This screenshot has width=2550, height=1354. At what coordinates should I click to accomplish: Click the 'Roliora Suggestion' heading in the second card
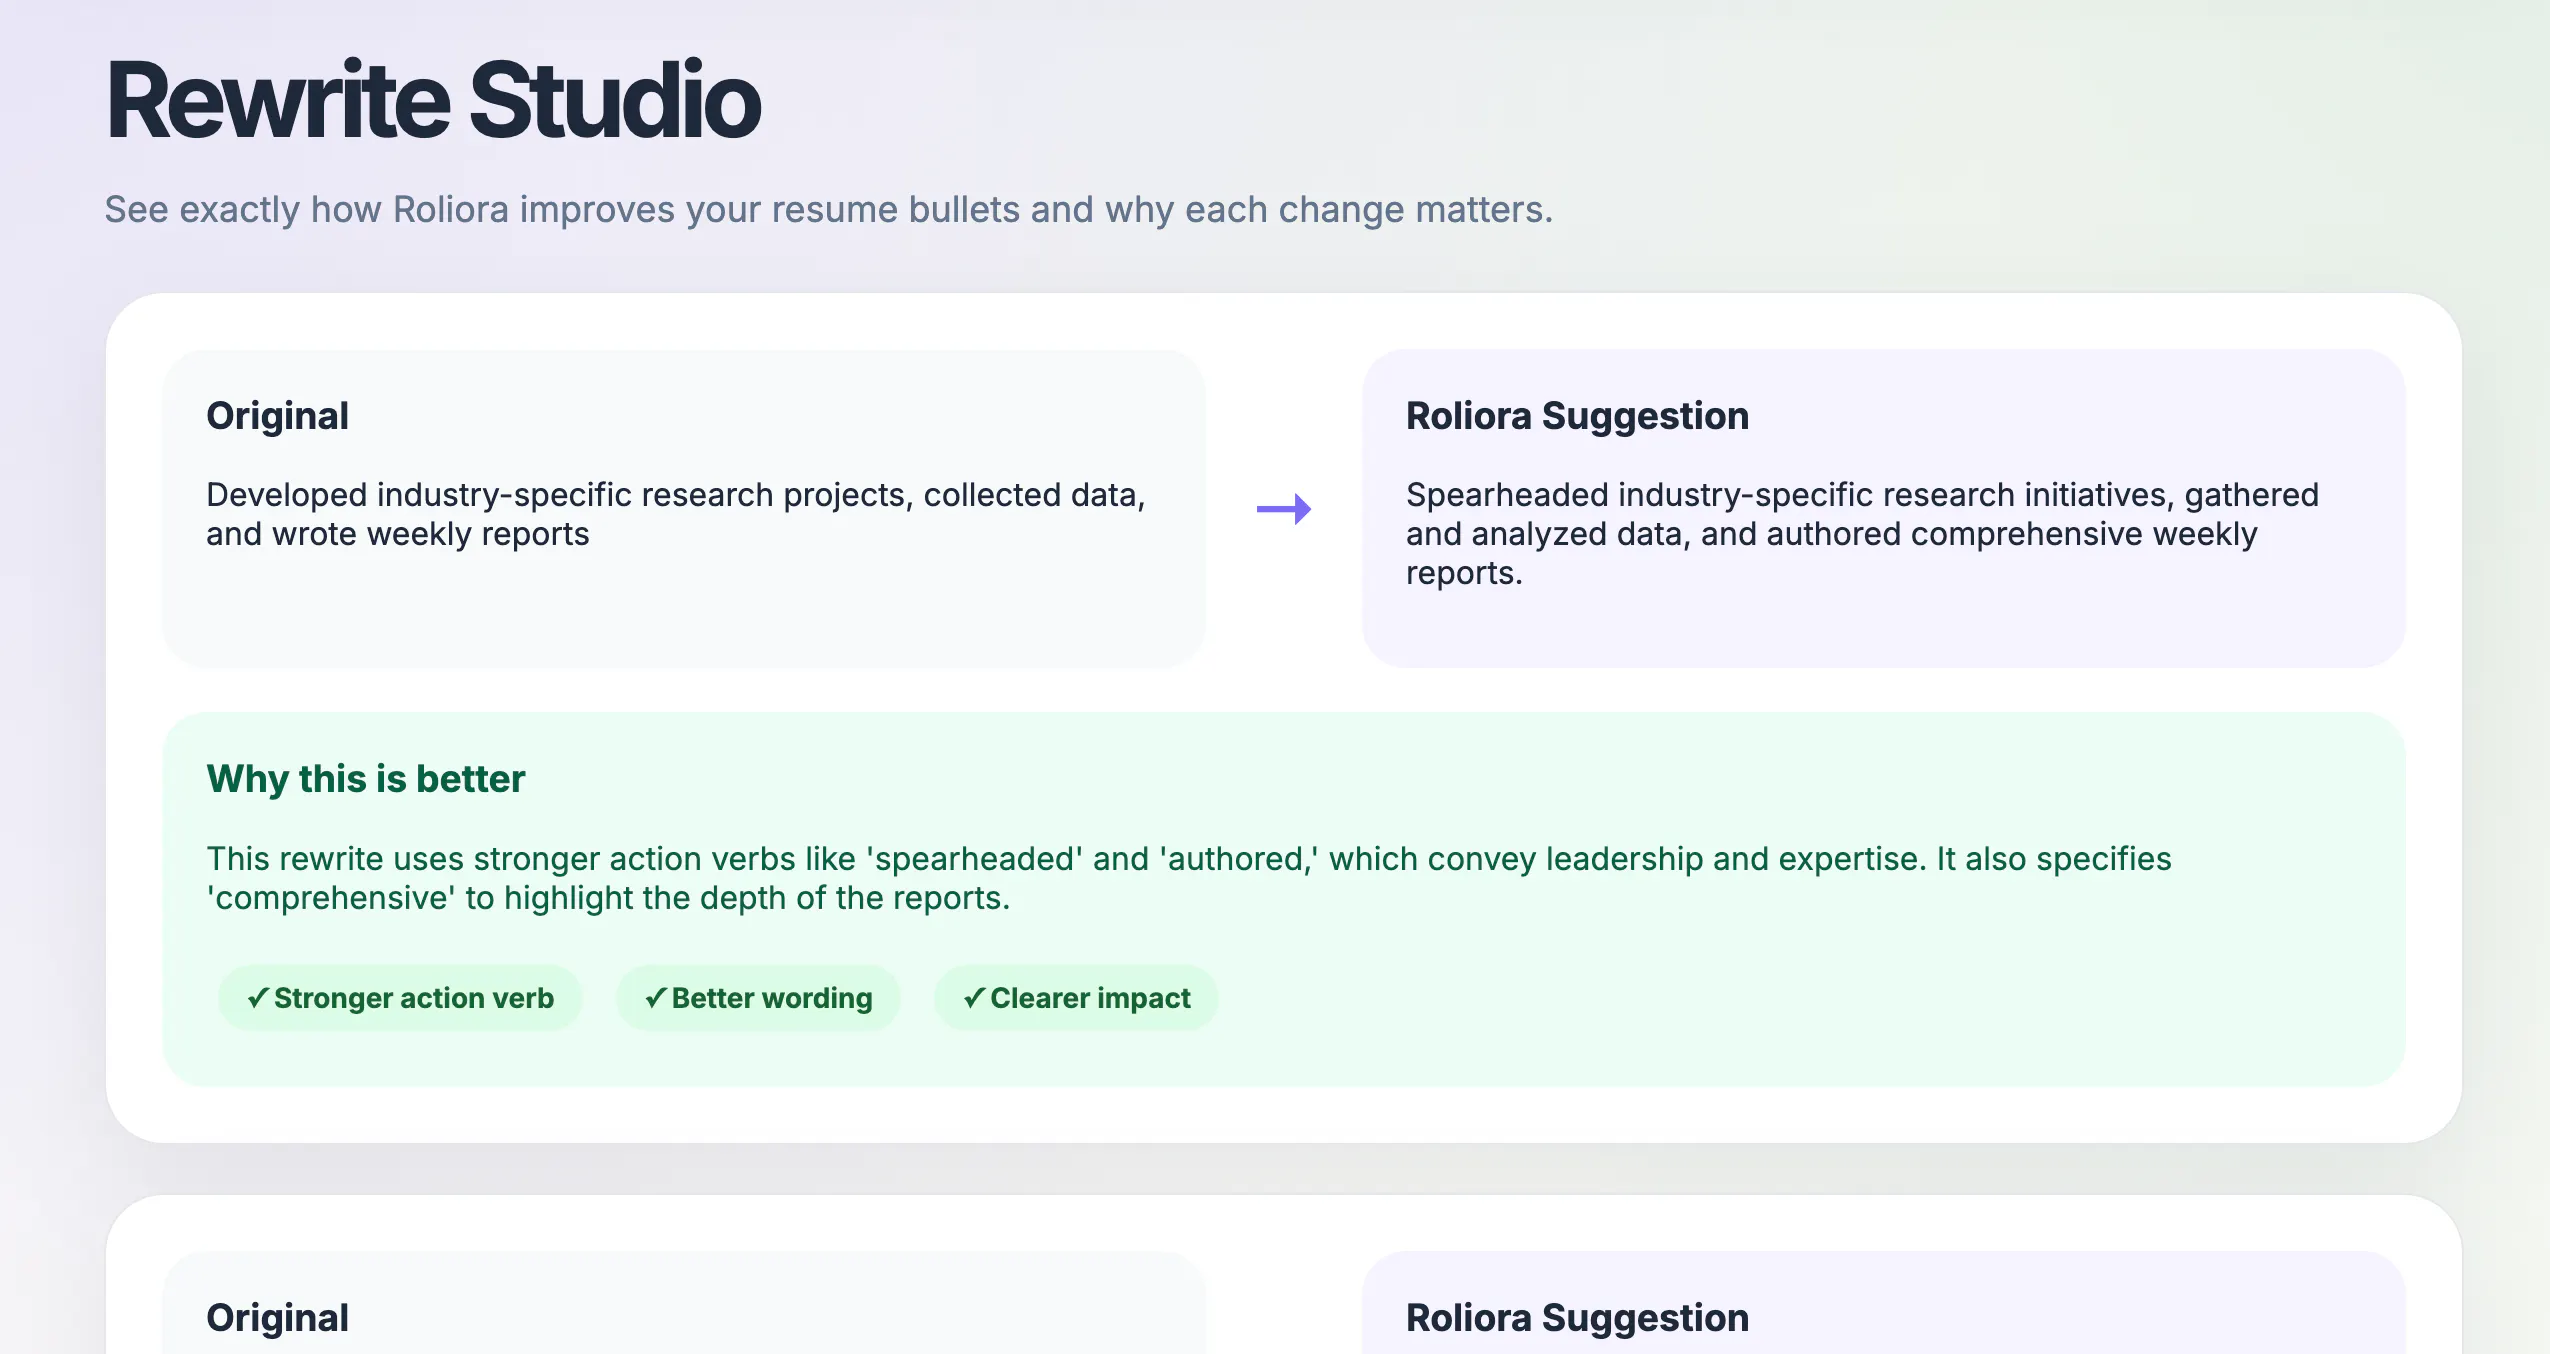pyautogui.click(x=1578, y=1318)
